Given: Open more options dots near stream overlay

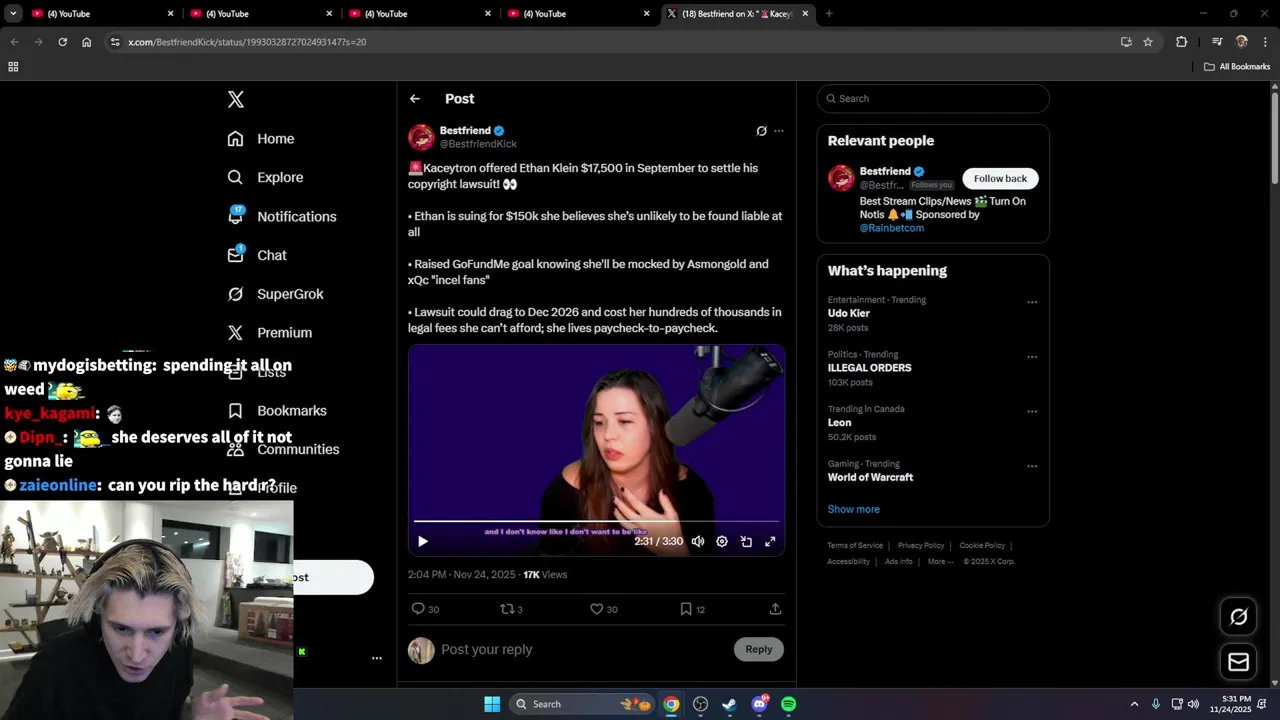Looking at the screenshot, I should tap(377, 658).
